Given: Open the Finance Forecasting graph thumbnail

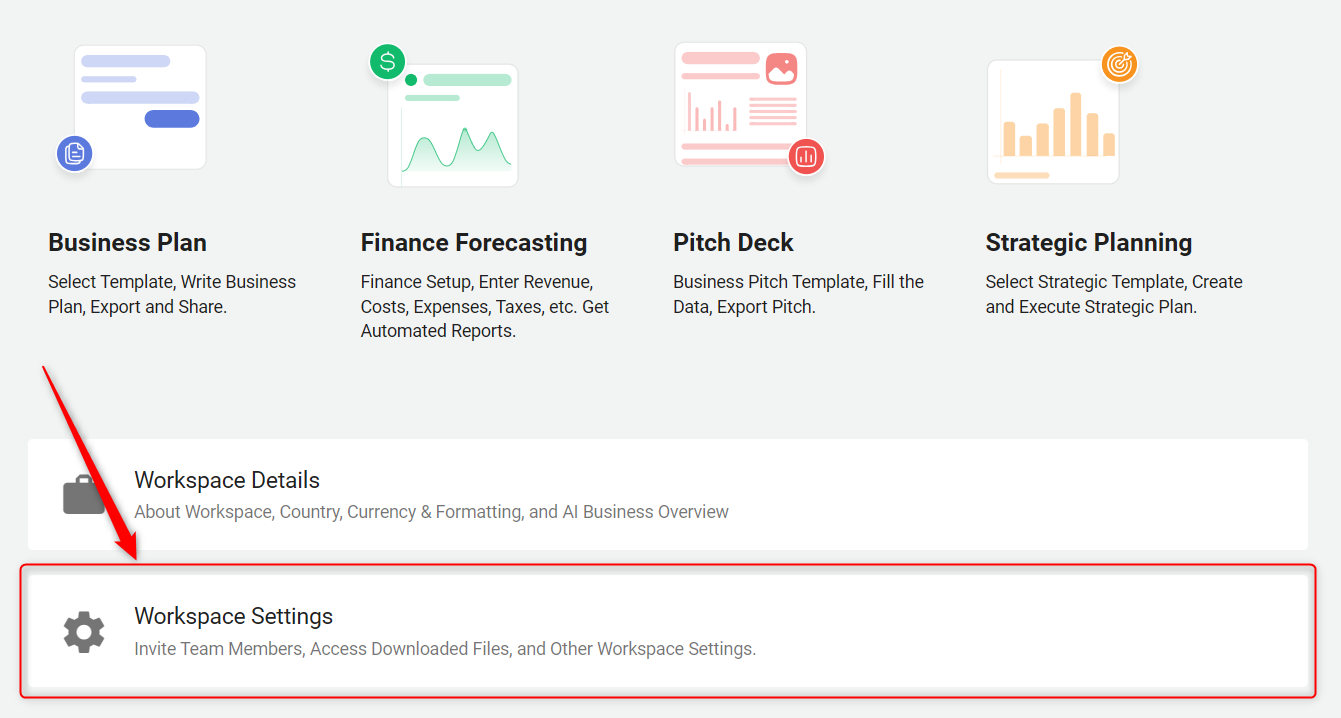Looking at the screenshot, I should coord(453,125).
